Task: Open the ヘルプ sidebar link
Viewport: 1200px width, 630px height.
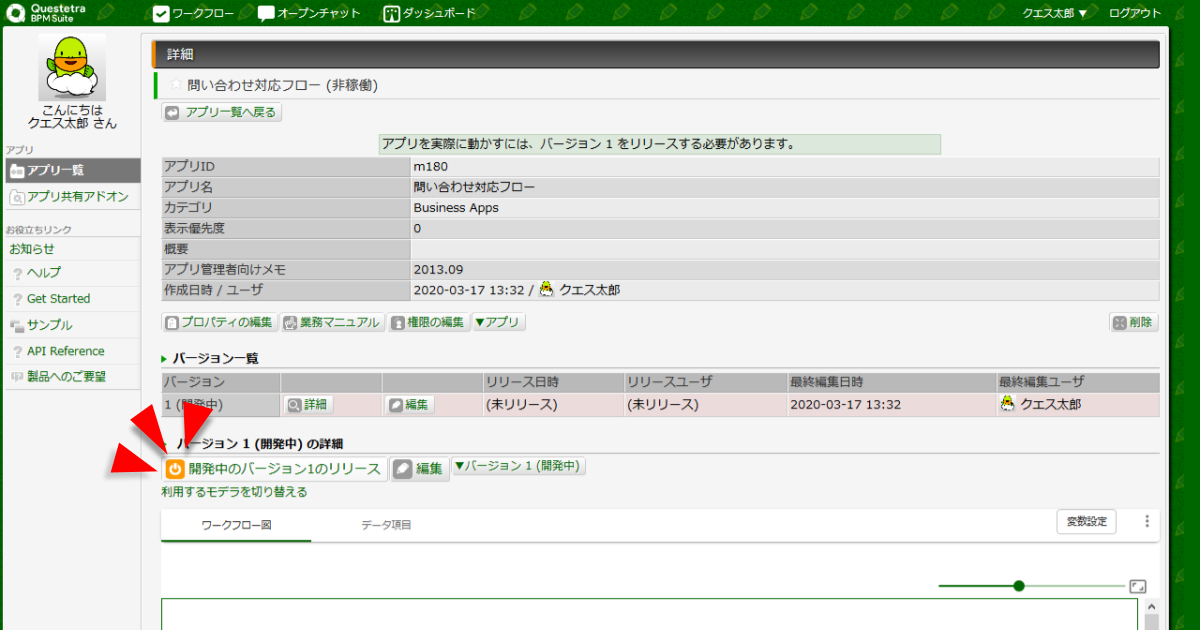Action: 43,273
